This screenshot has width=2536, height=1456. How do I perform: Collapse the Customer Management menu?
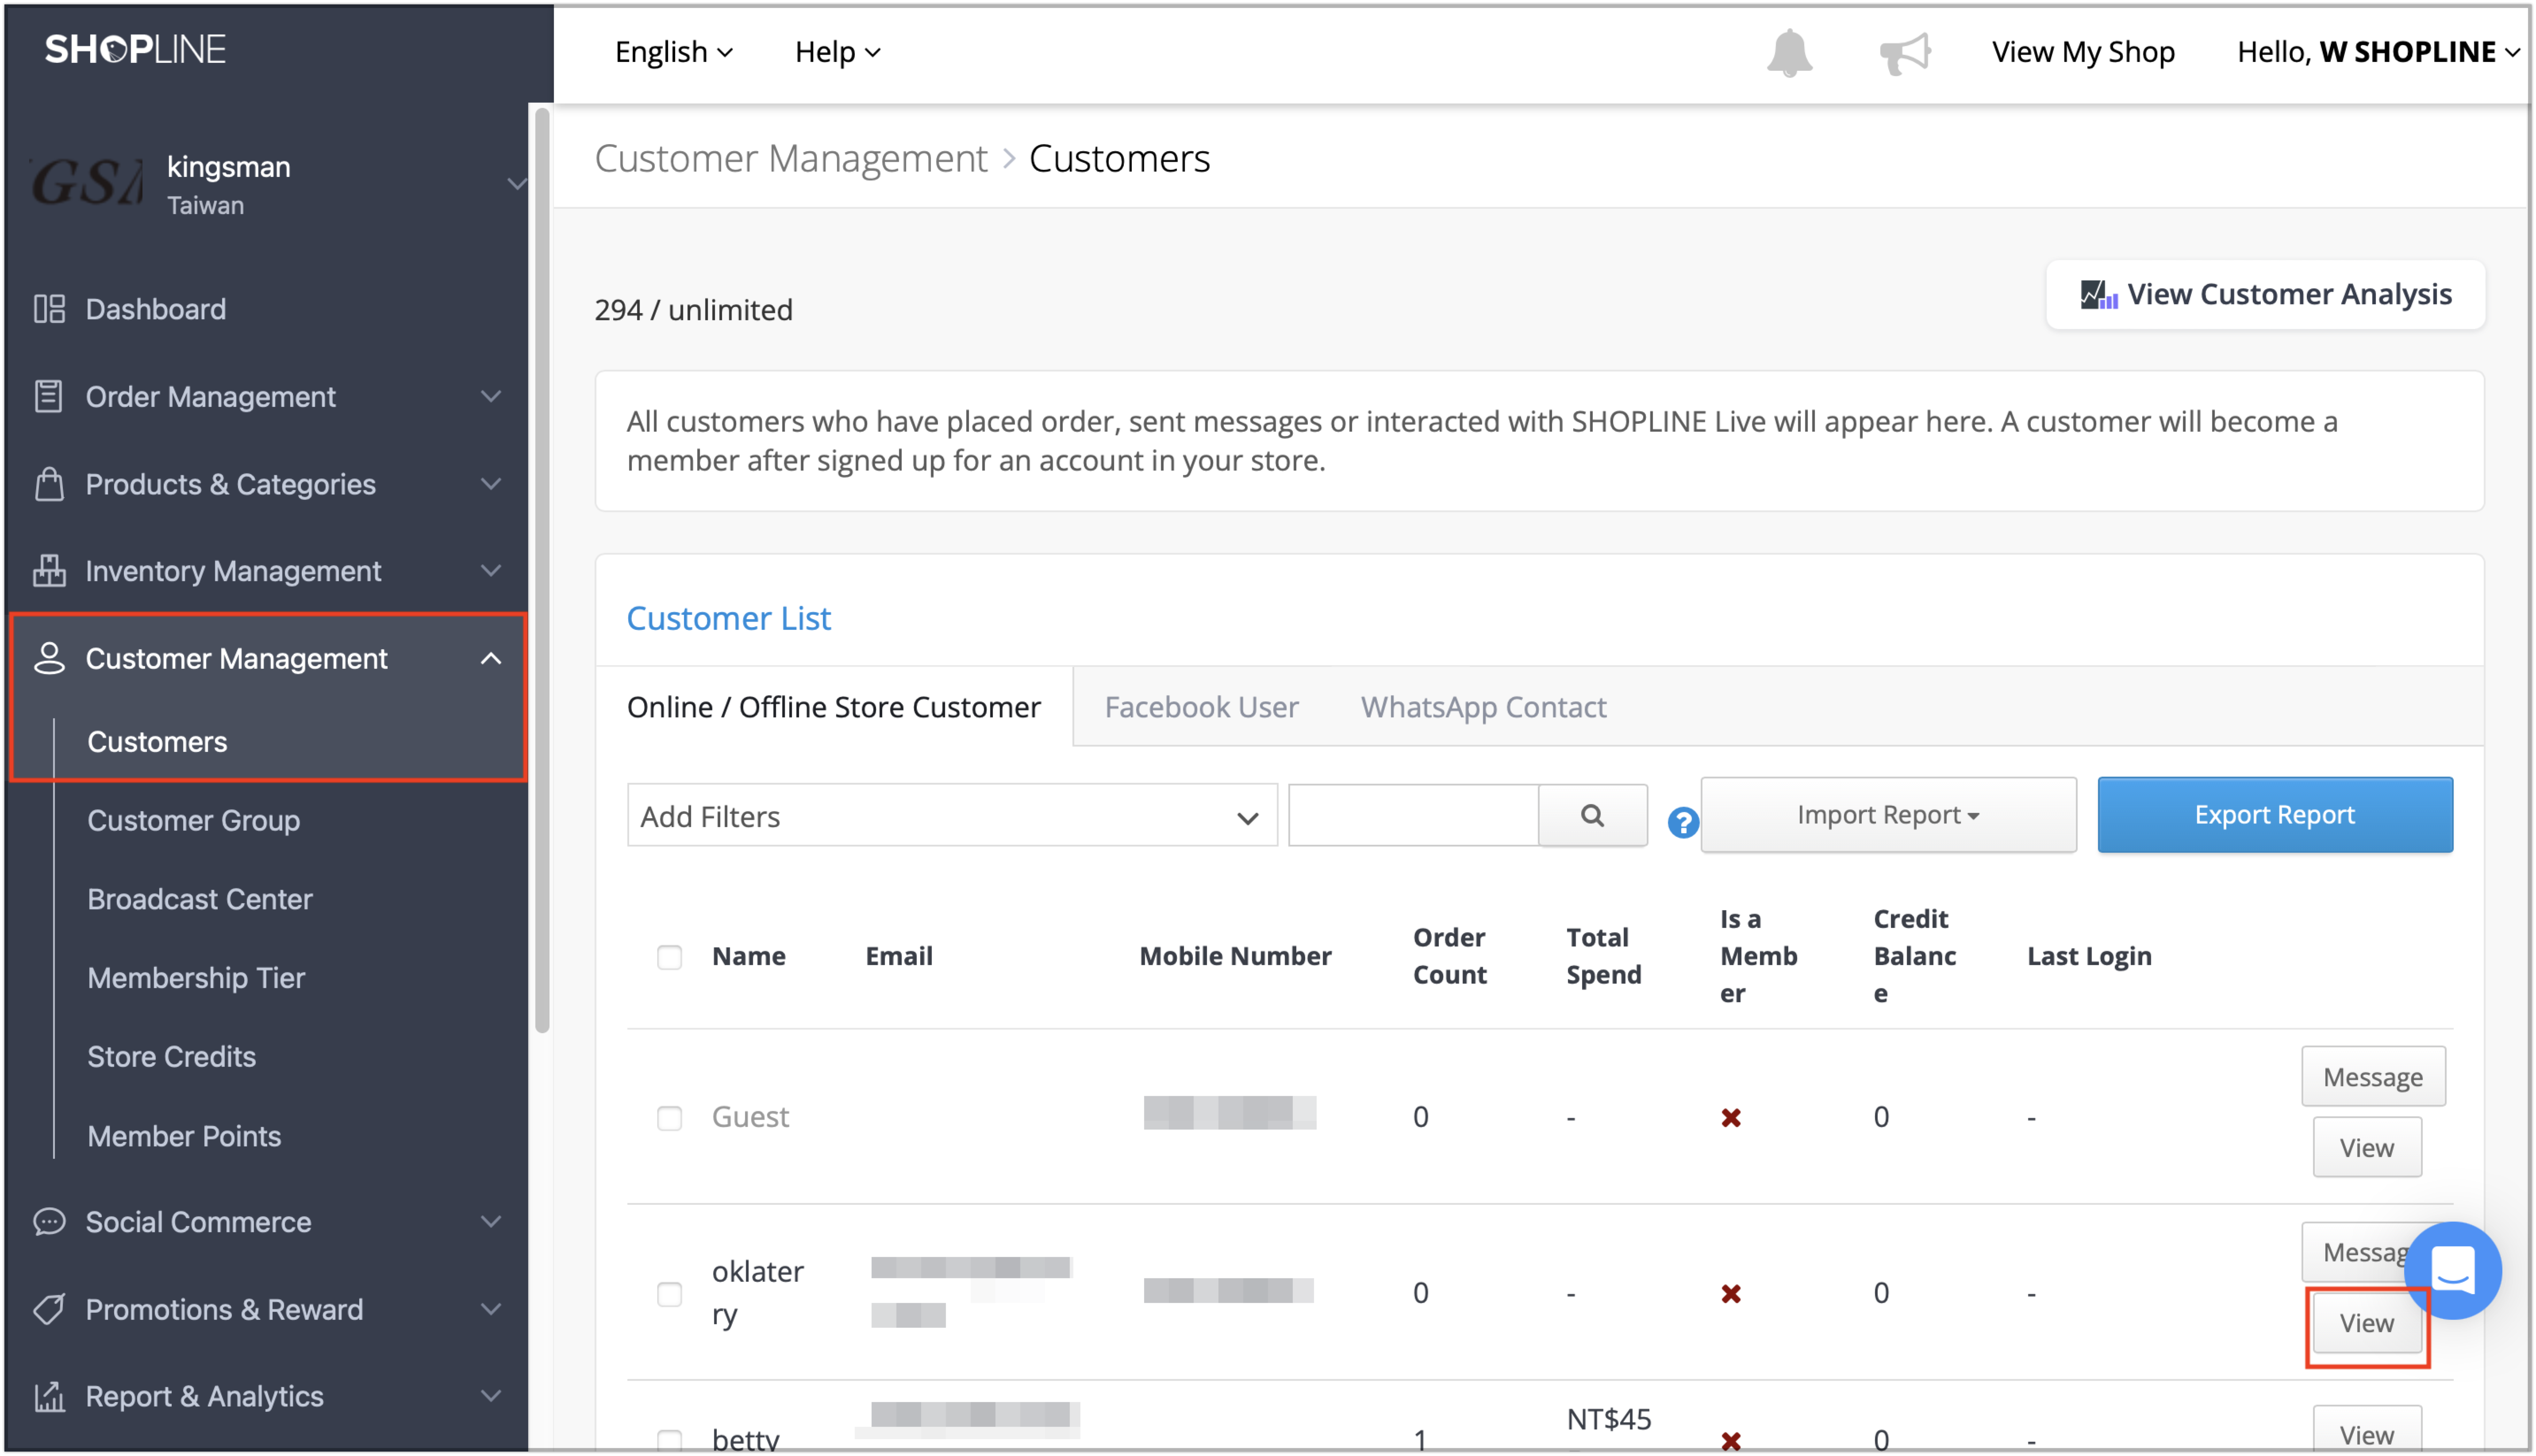490,658
